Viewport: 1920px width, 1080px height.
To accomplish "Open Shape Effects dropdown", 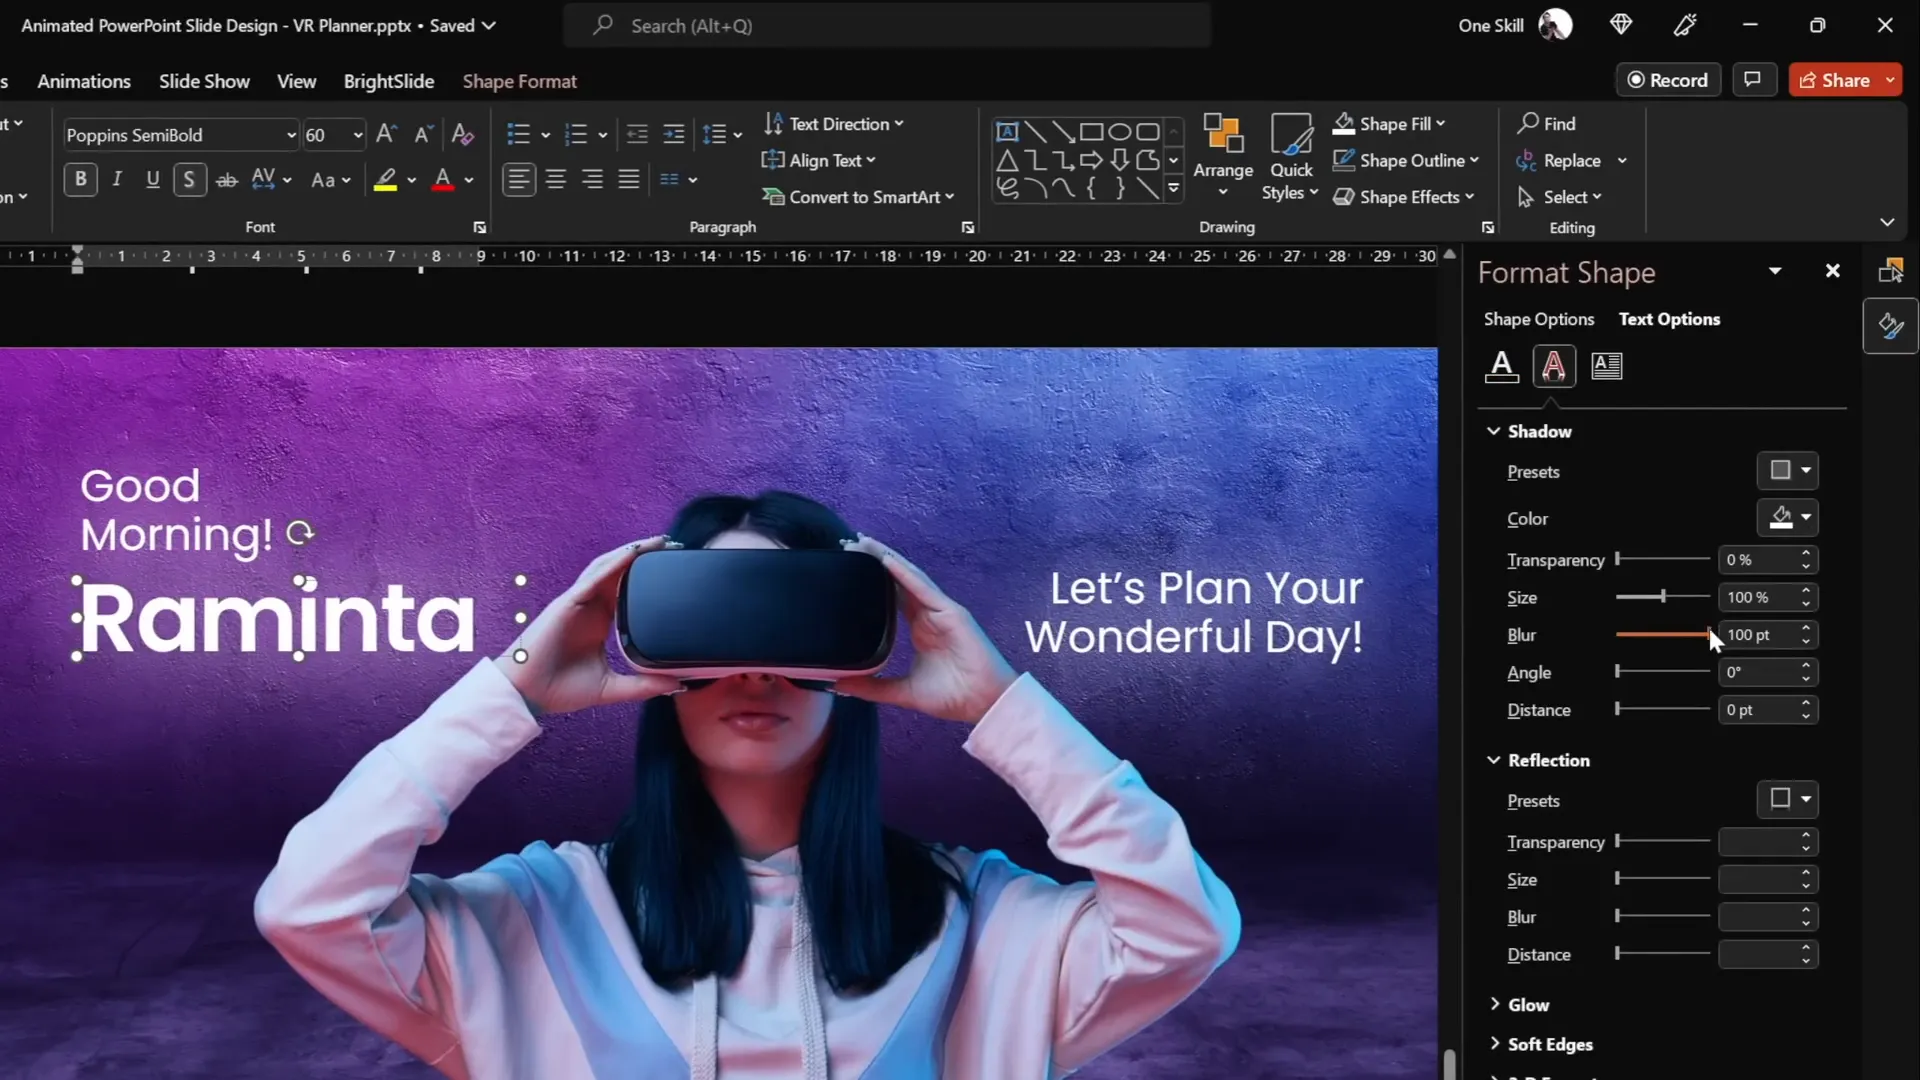I will pos(1403,197).
